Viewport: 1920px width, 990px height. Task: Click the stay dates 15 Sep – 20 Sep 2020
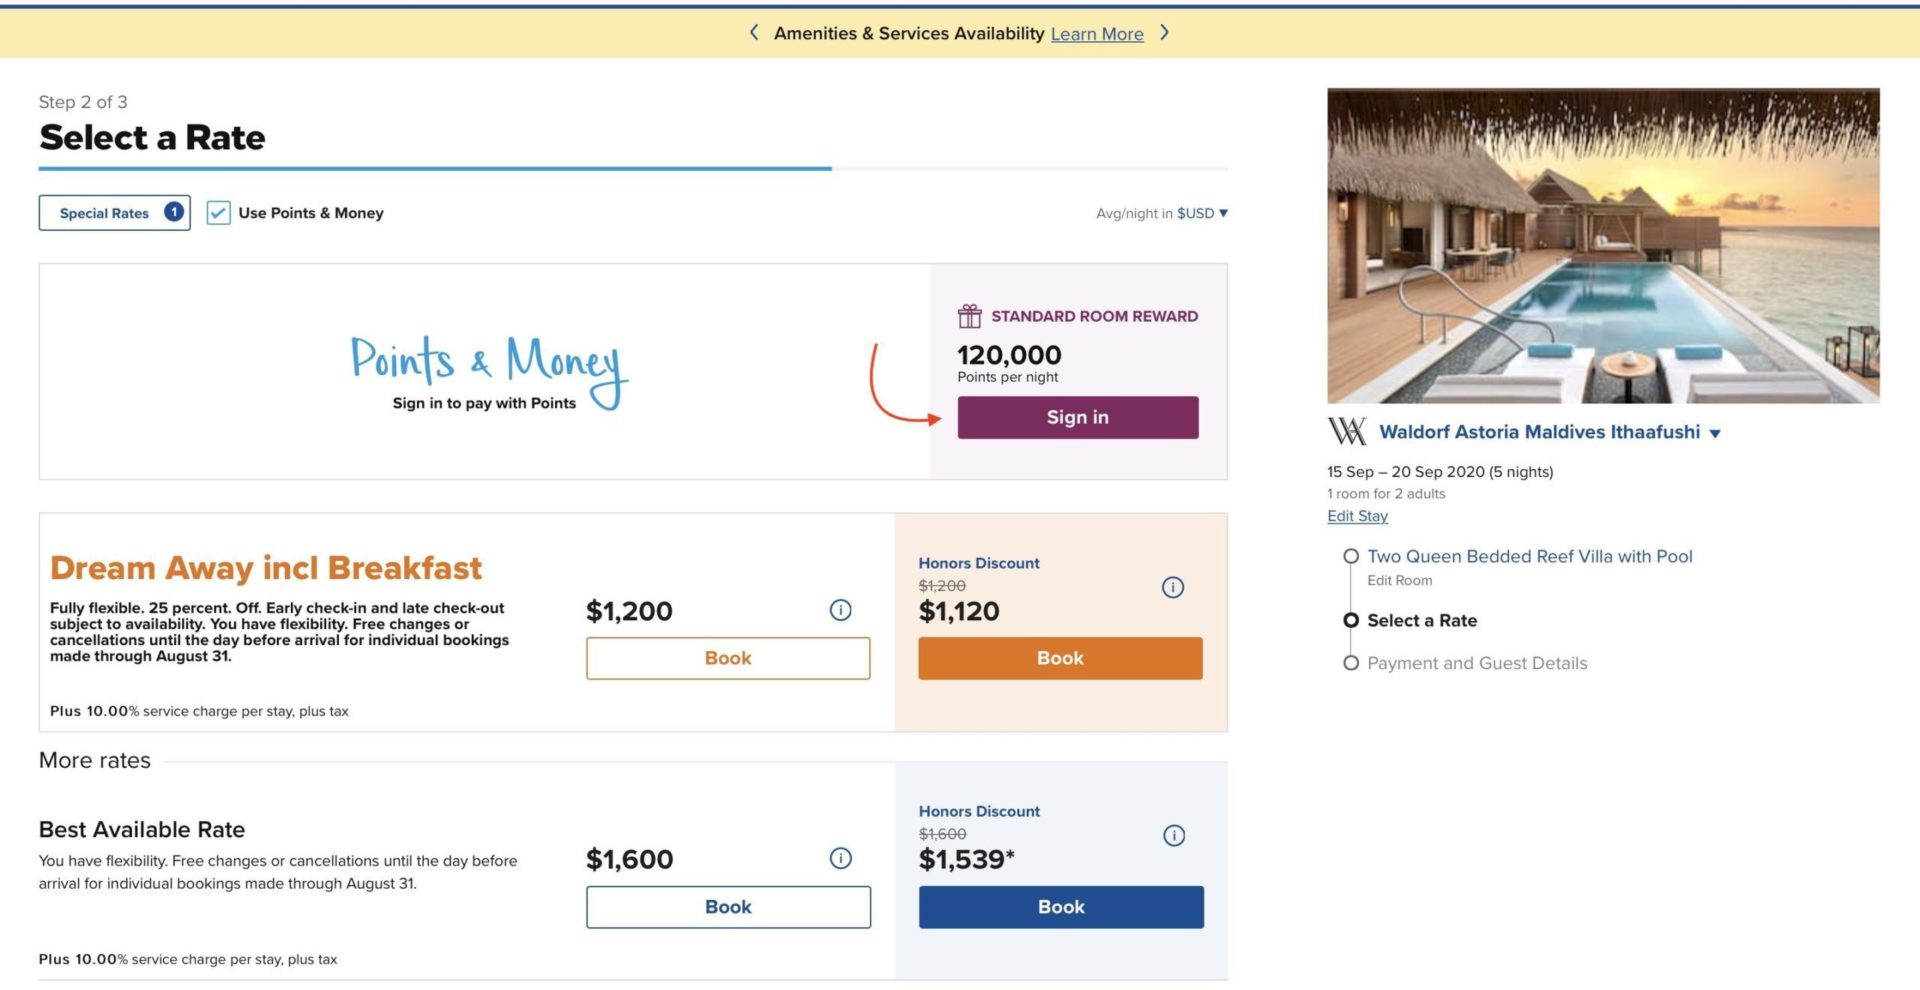1440,472
